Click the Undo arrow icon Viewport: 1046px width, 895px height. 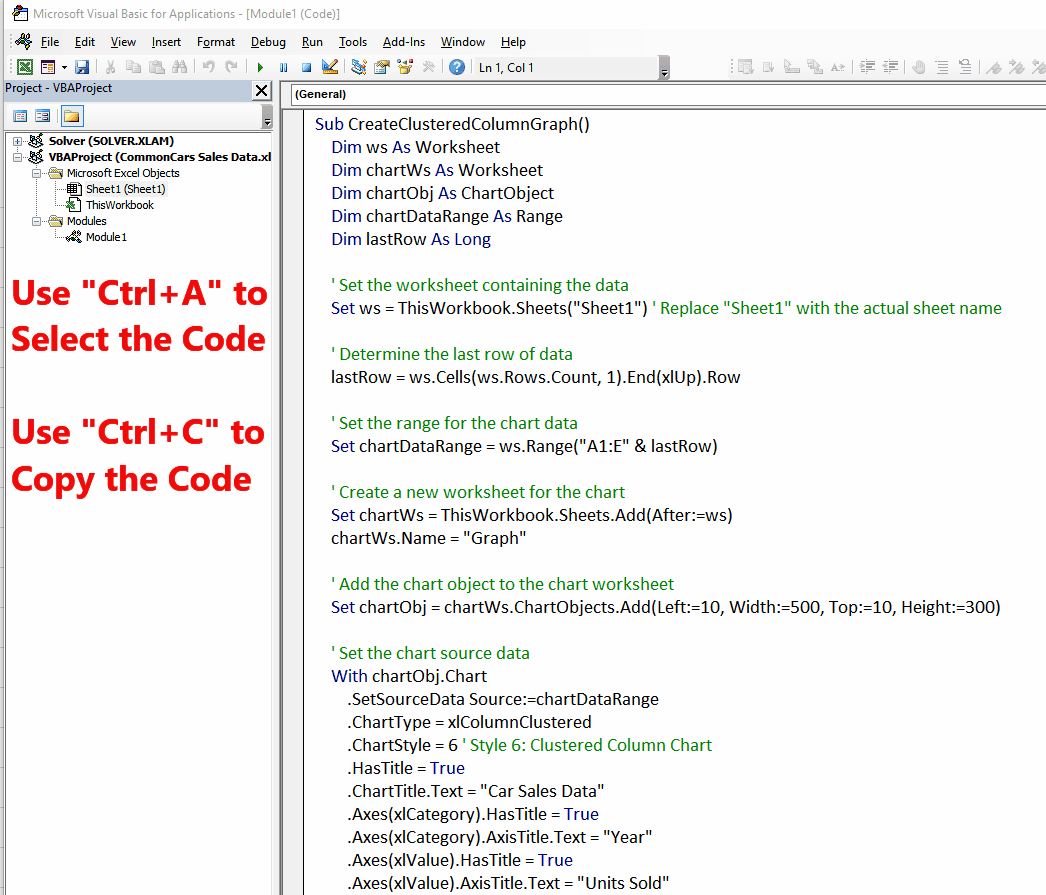click(209, 67)
